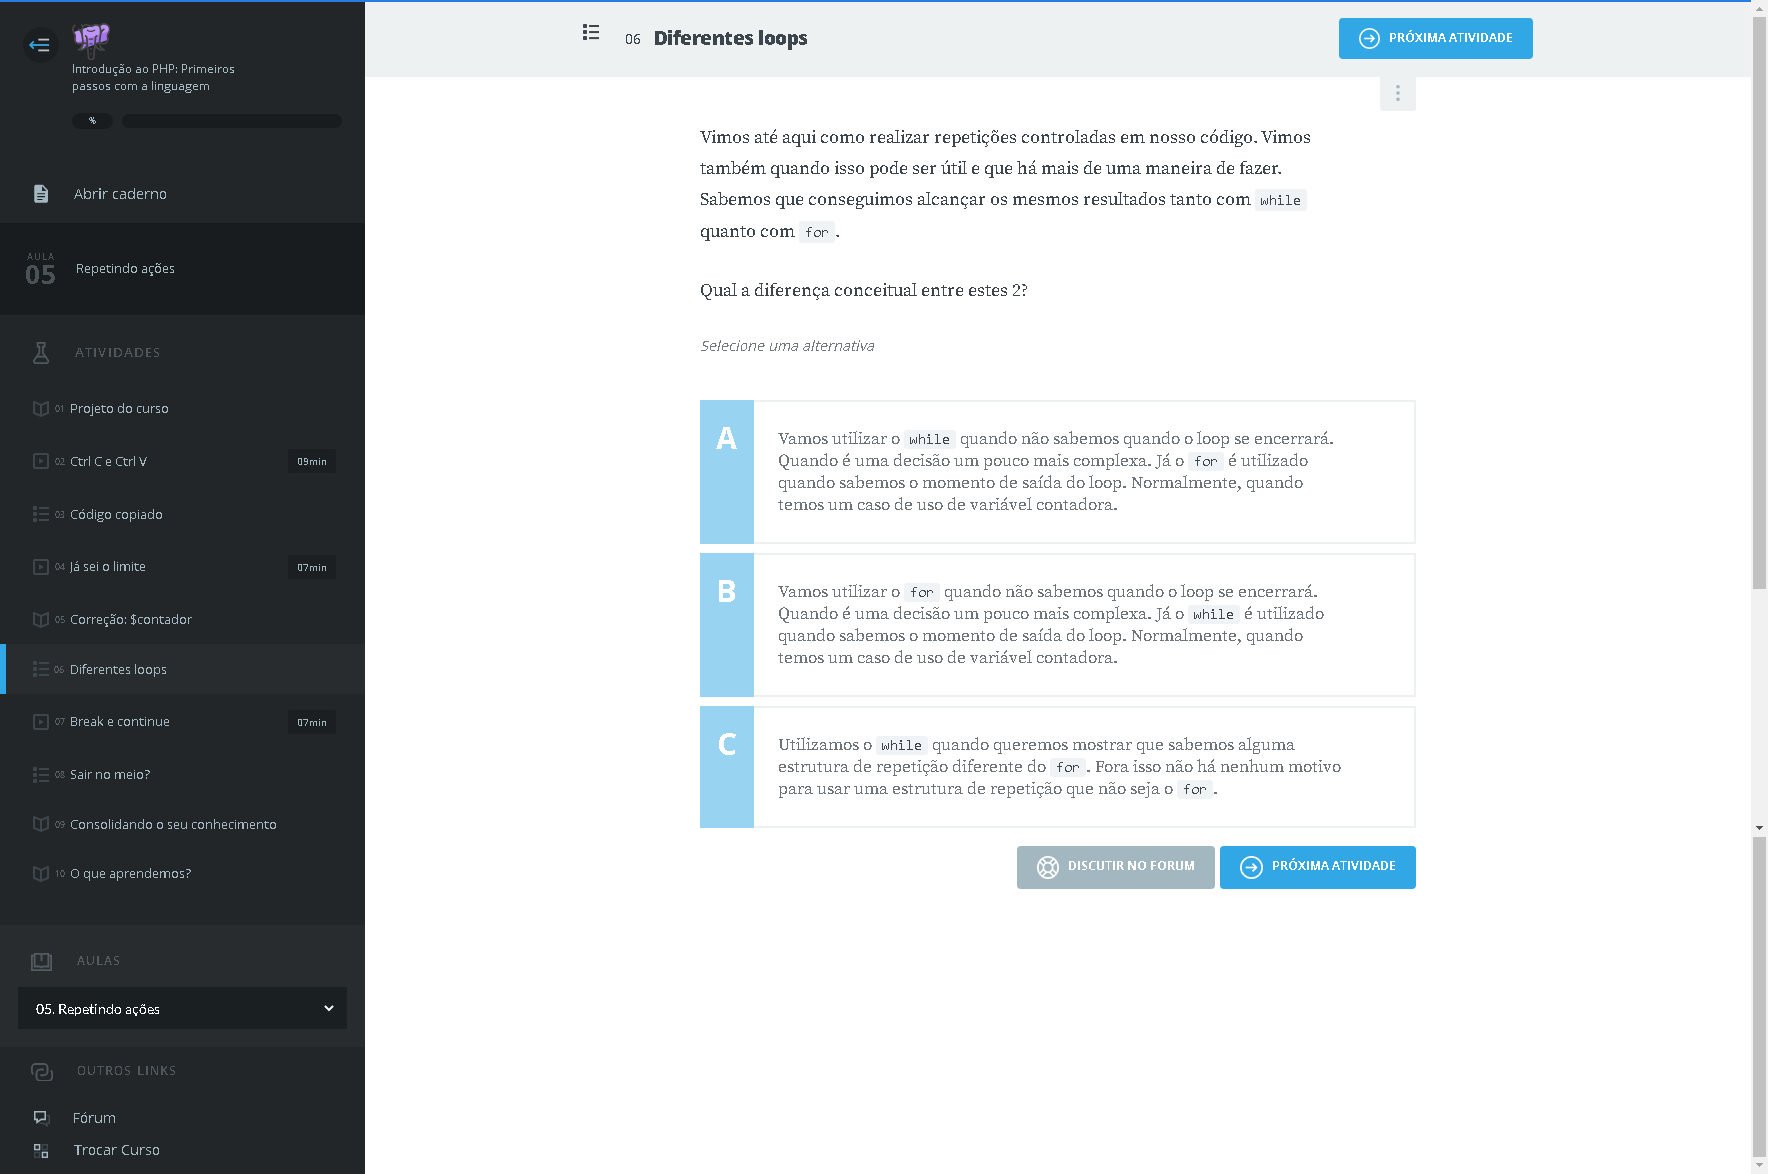
Task: Open Ctrl C e Ctrl V lesson
Action: coord(108,461)
